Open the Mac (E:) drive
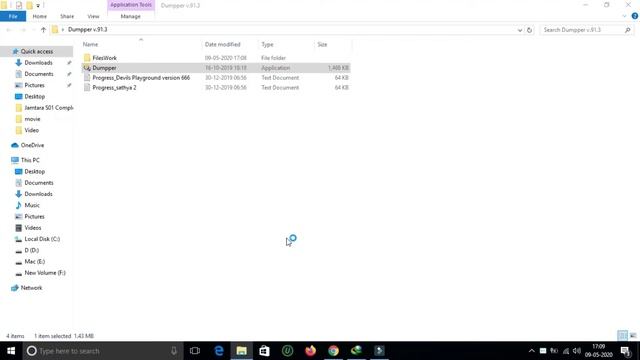 point(35,262)
